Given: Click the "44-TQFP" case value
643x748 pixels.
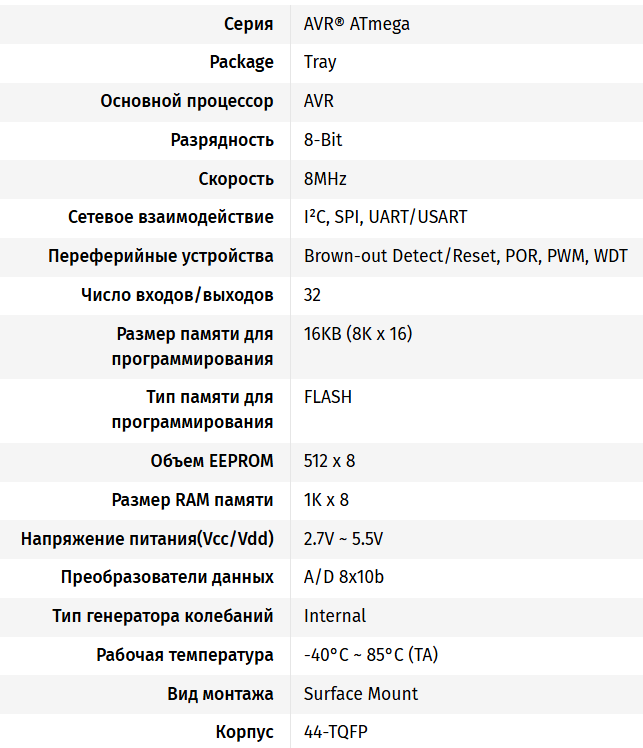Looking at the screenshot, I should 336,732.
